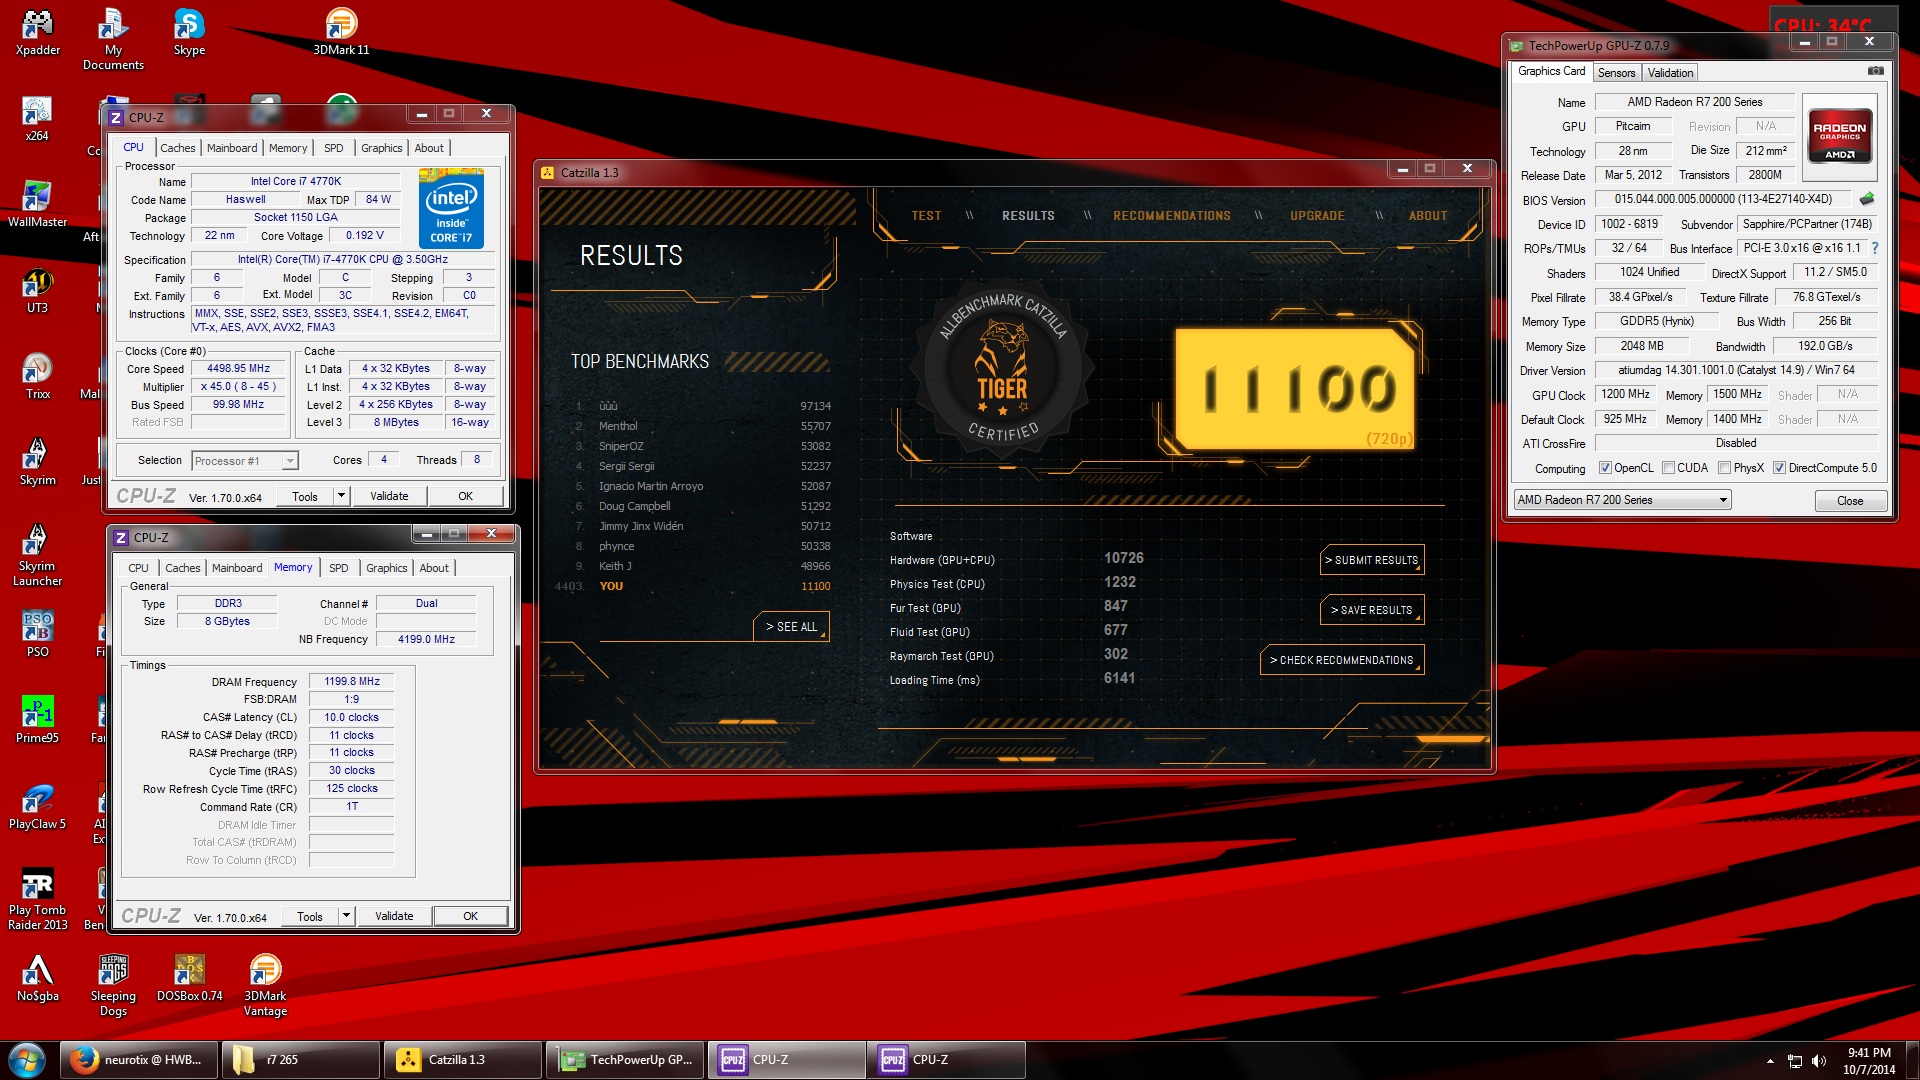Click CHECK RECOMMENDATIONS button
This screenshot has width=1920, height=1080.
1342,660
